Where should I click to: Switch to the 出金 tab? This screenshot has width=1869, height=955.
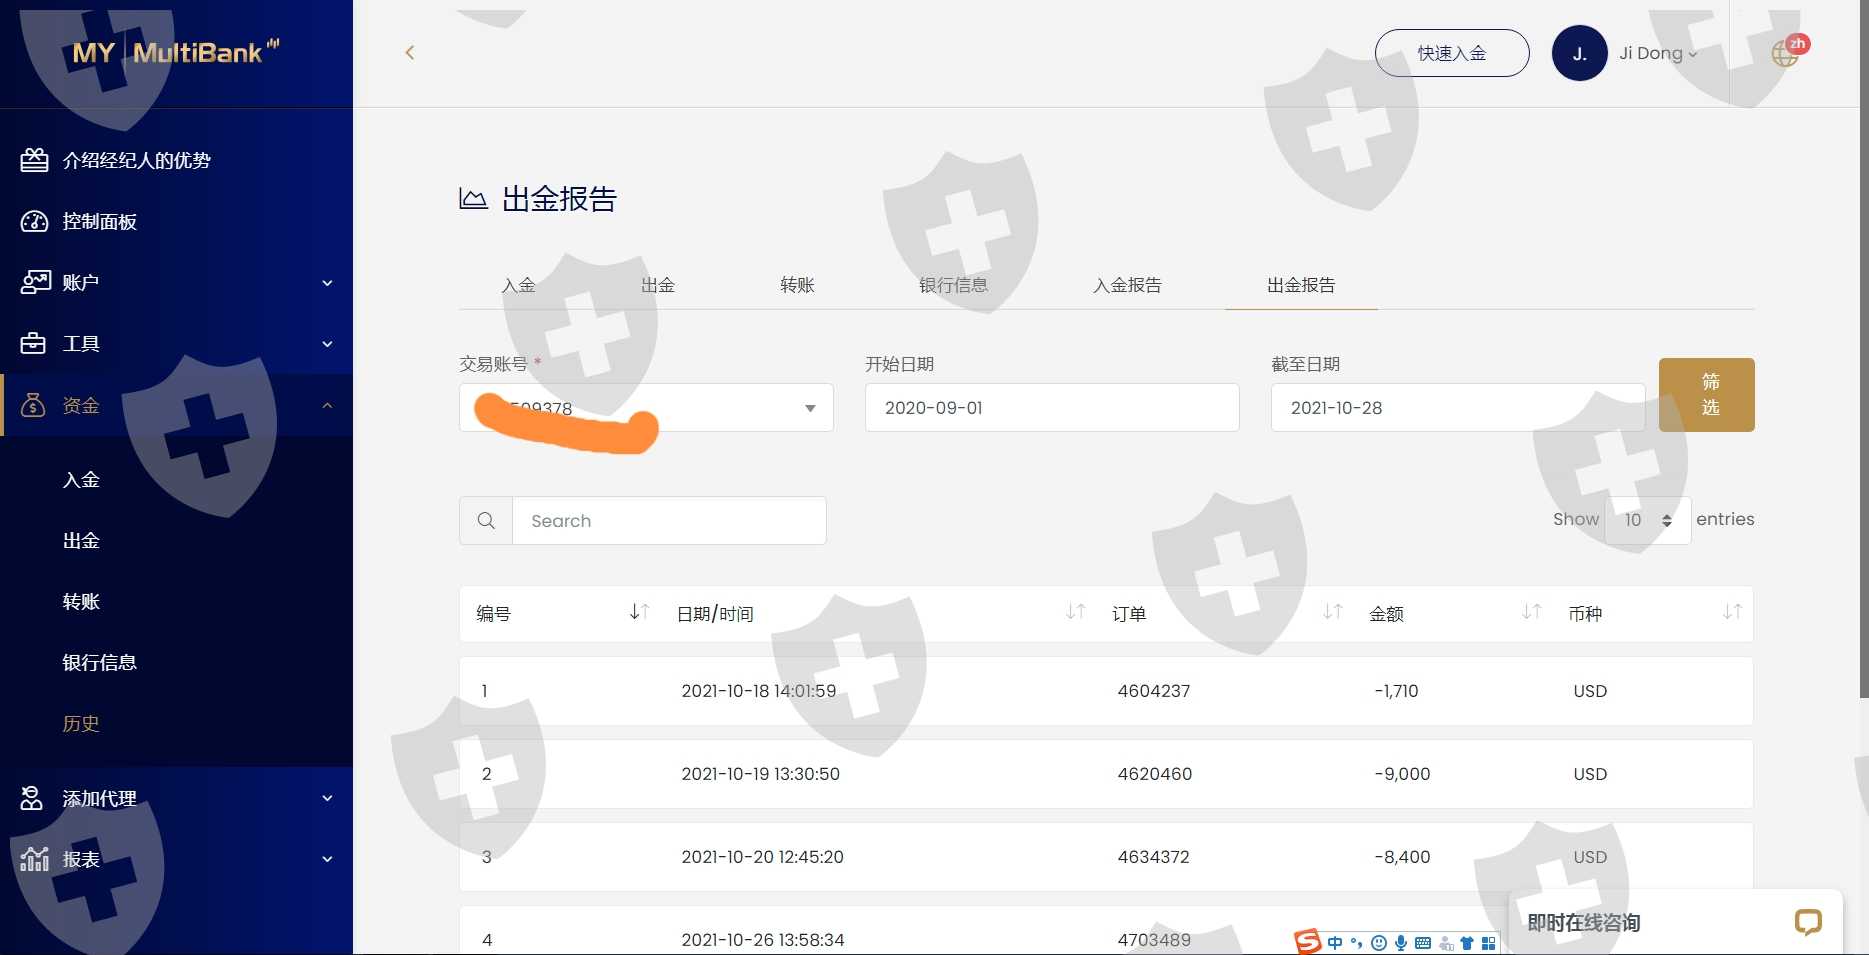tap(658, 285)
